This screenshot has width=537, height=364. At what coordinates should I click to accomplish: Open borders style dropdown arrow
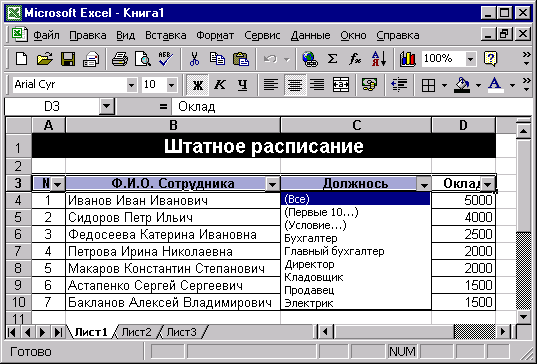444,85
